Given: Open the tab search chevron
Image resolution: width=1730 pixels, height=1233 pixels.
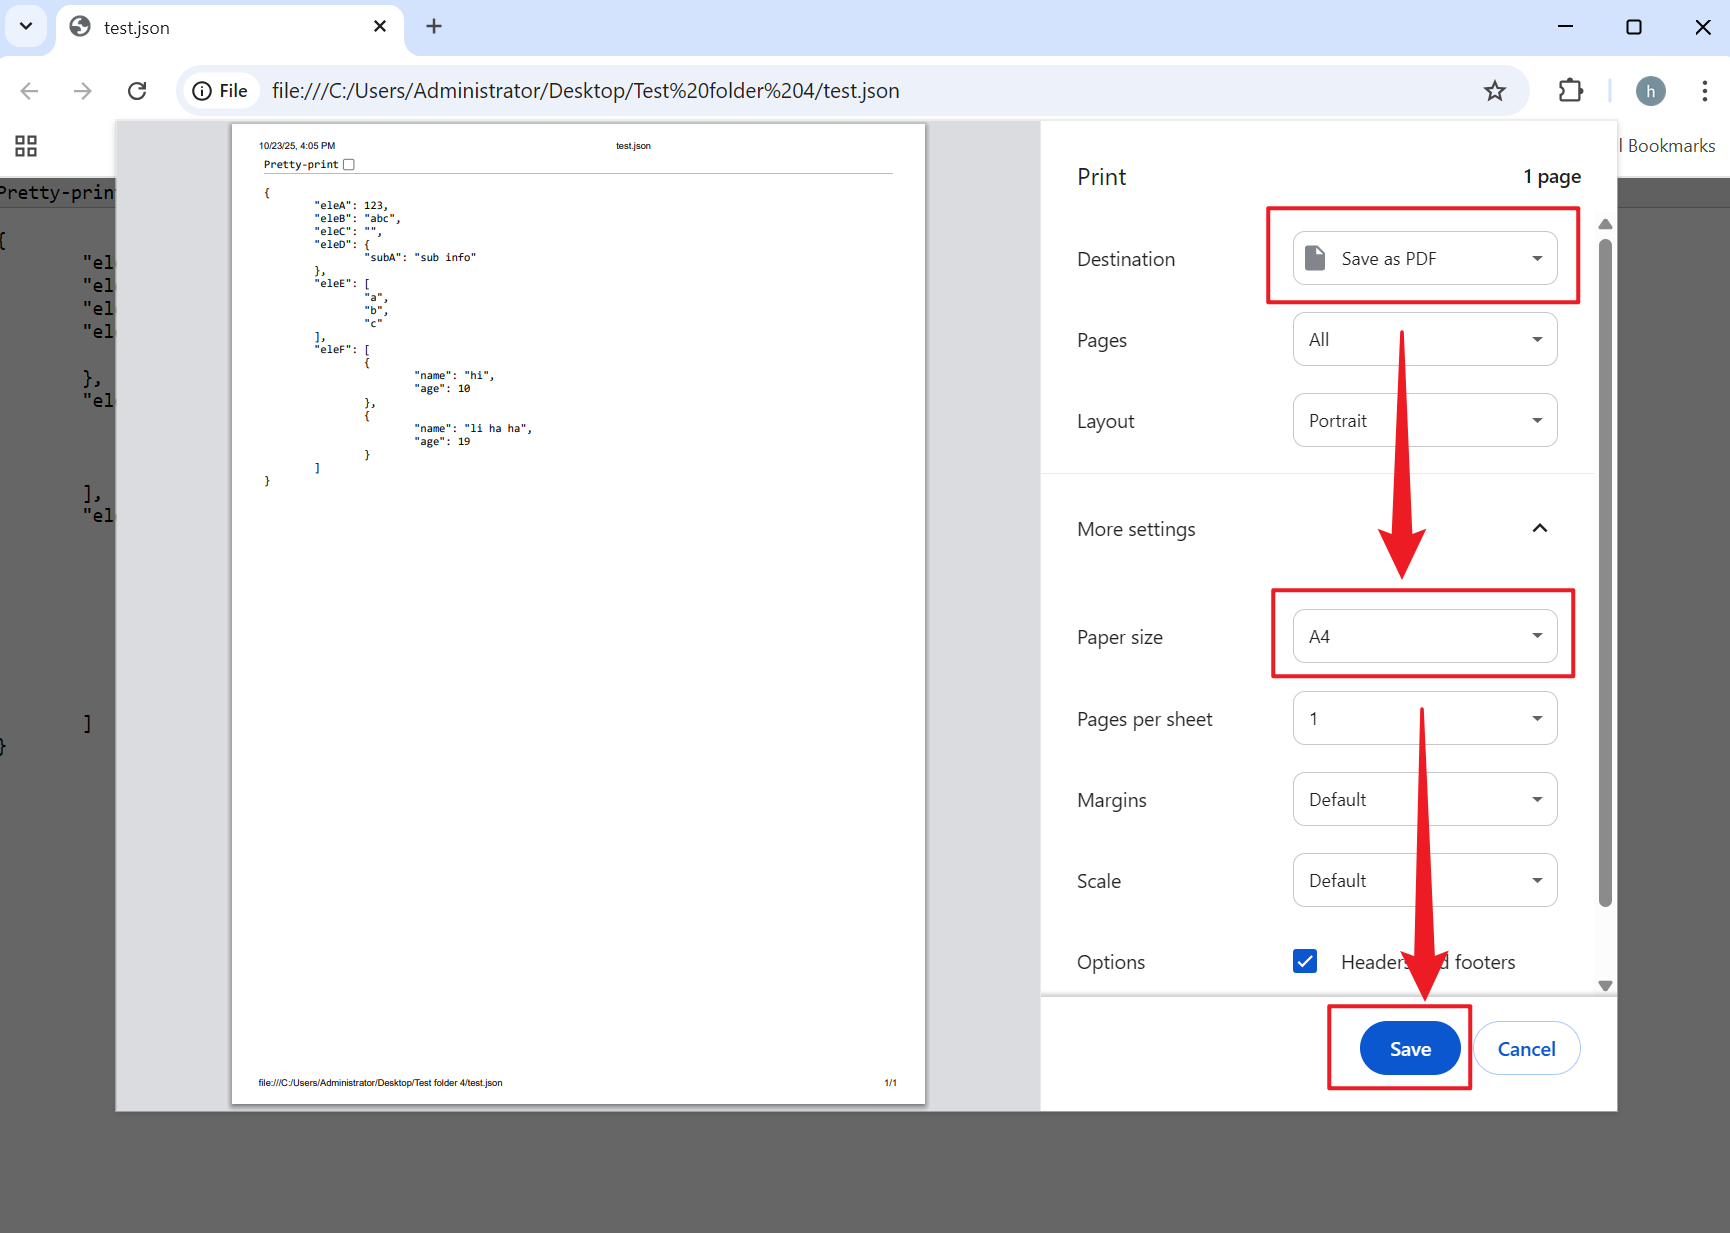Looking at the screenshot, I should pos(26,27).
